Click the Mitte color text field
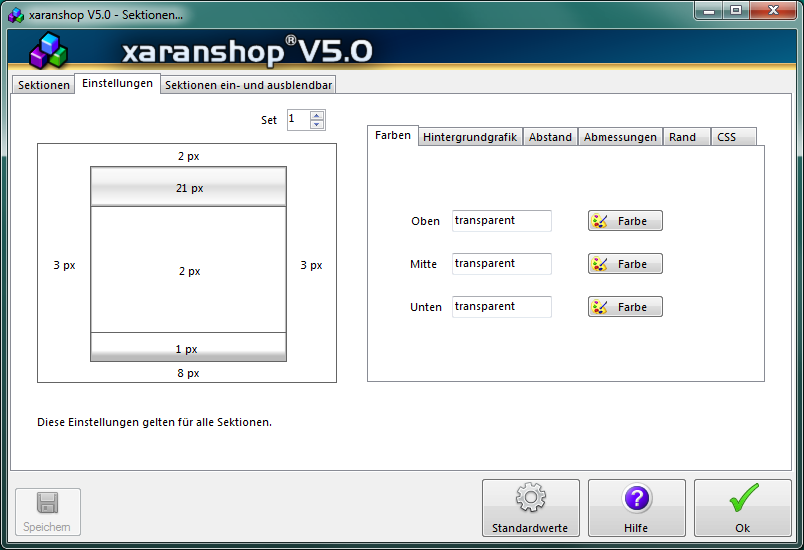This screenshot has height=550, width=804. click(501, 264)
